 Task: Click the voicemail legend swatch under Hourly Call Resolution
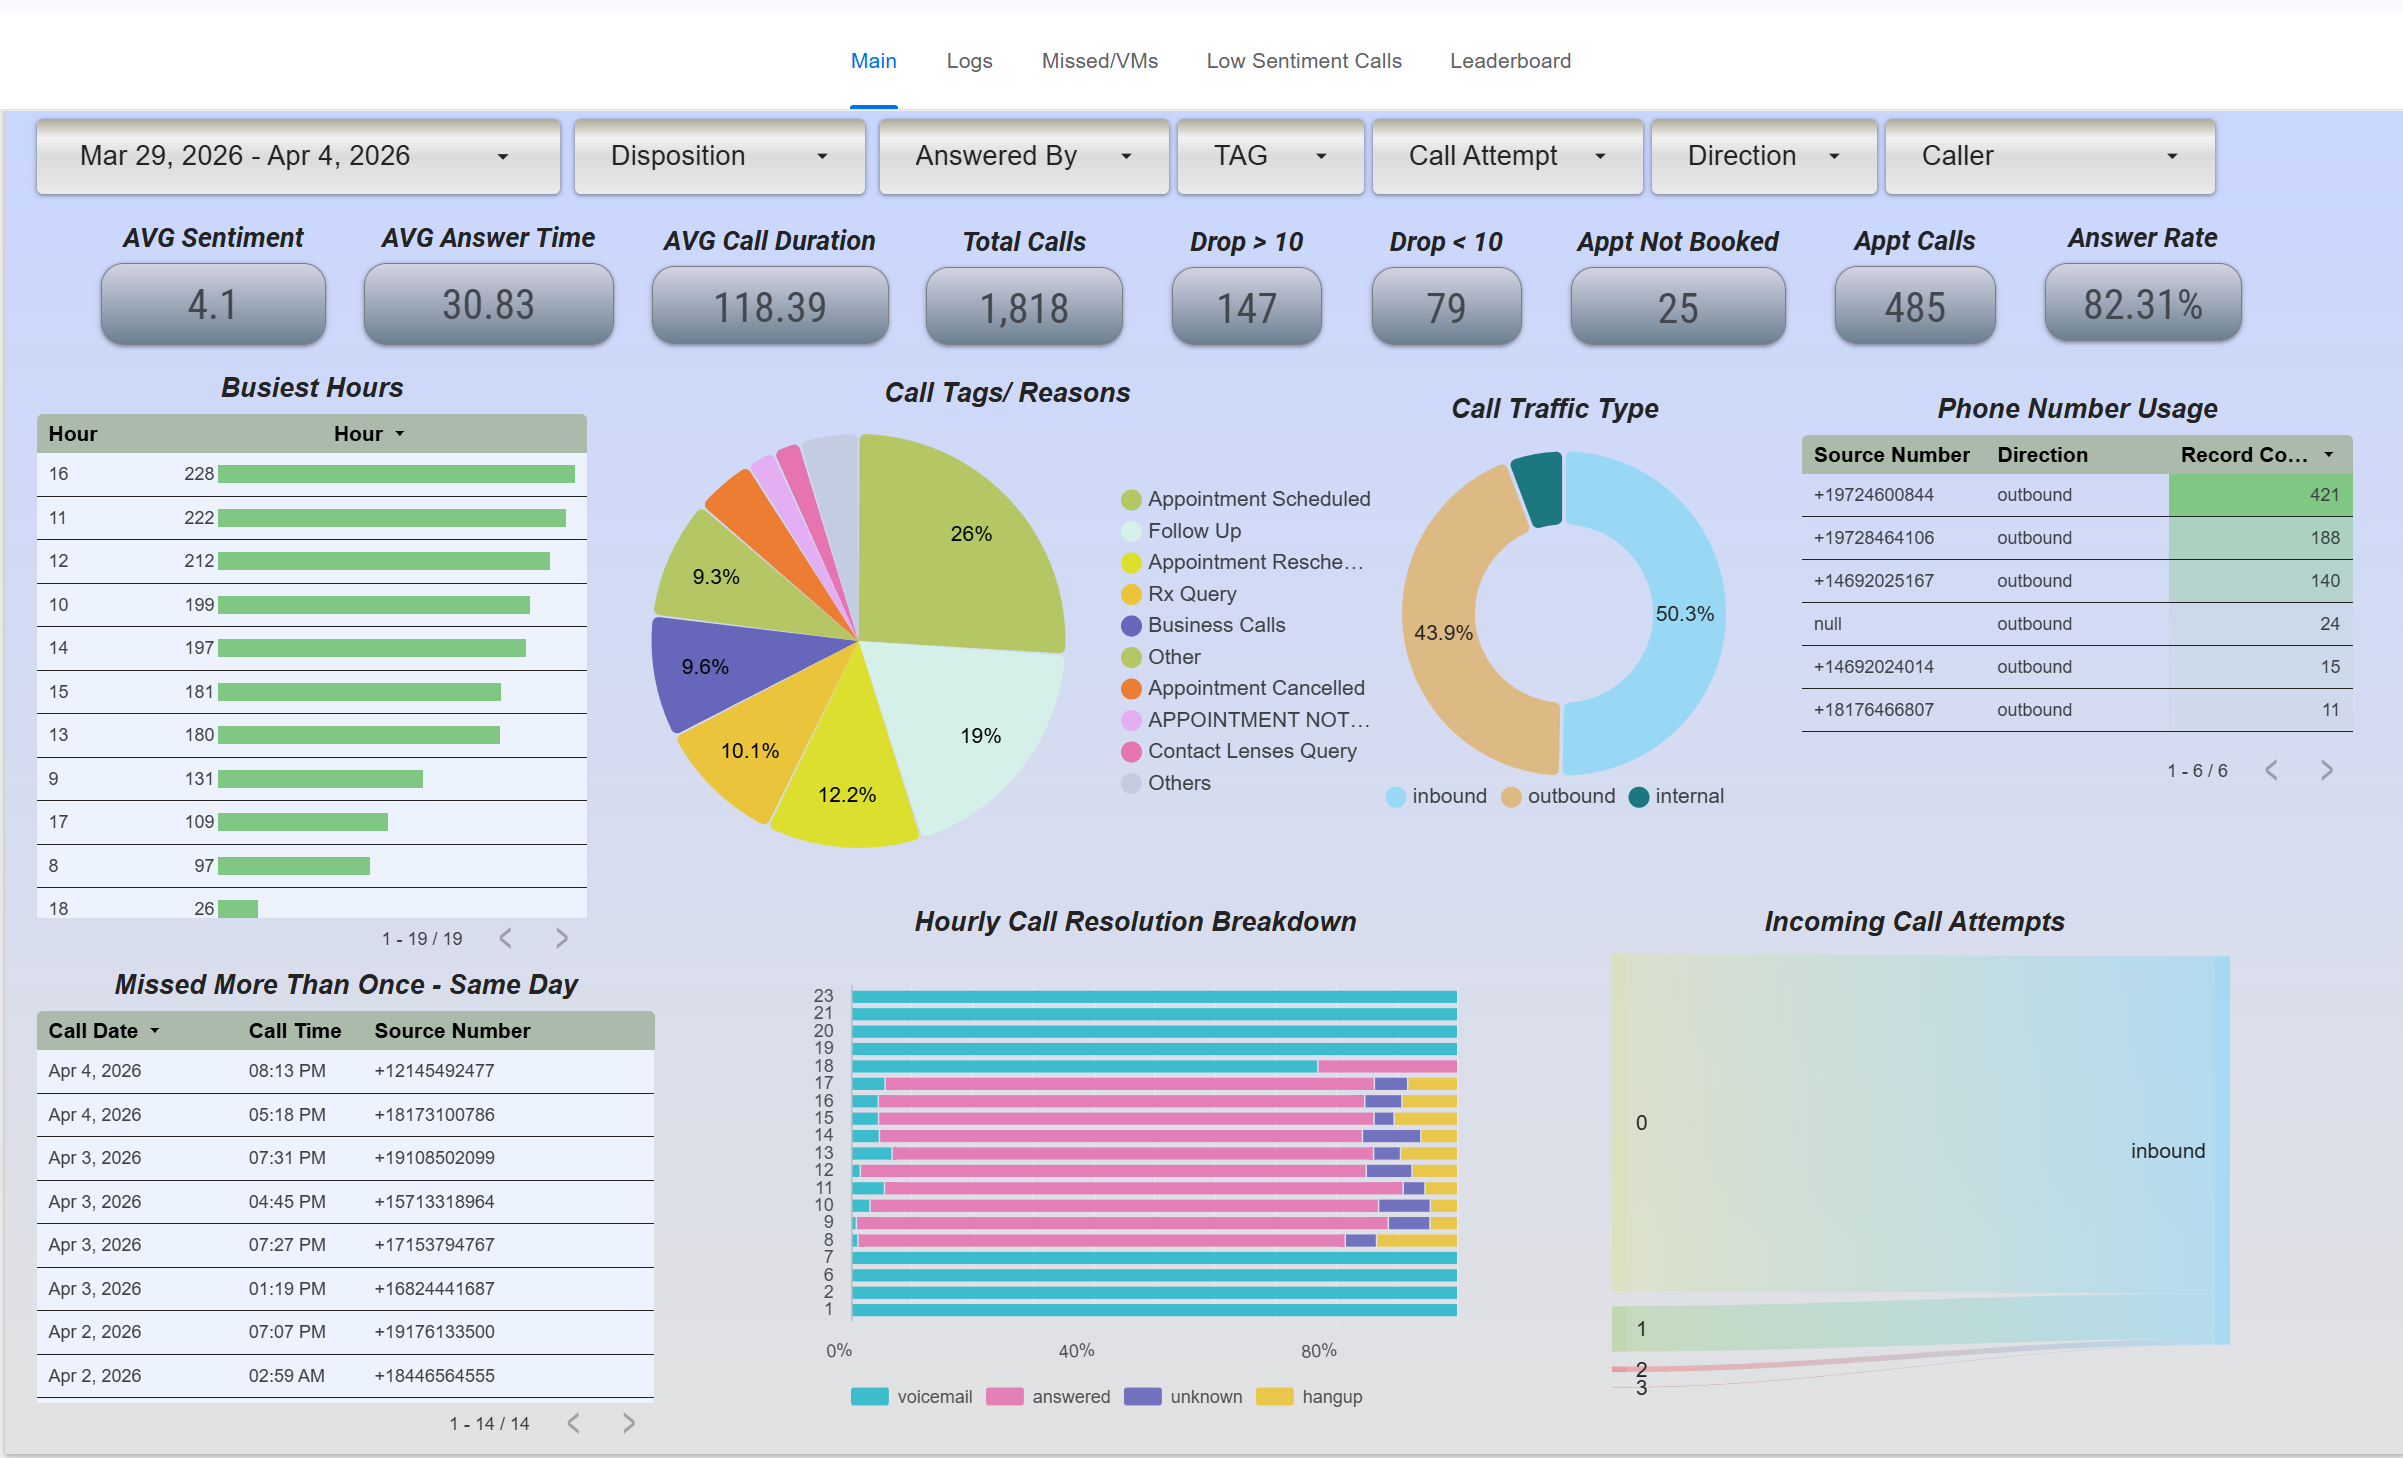tap(868, 1396)
